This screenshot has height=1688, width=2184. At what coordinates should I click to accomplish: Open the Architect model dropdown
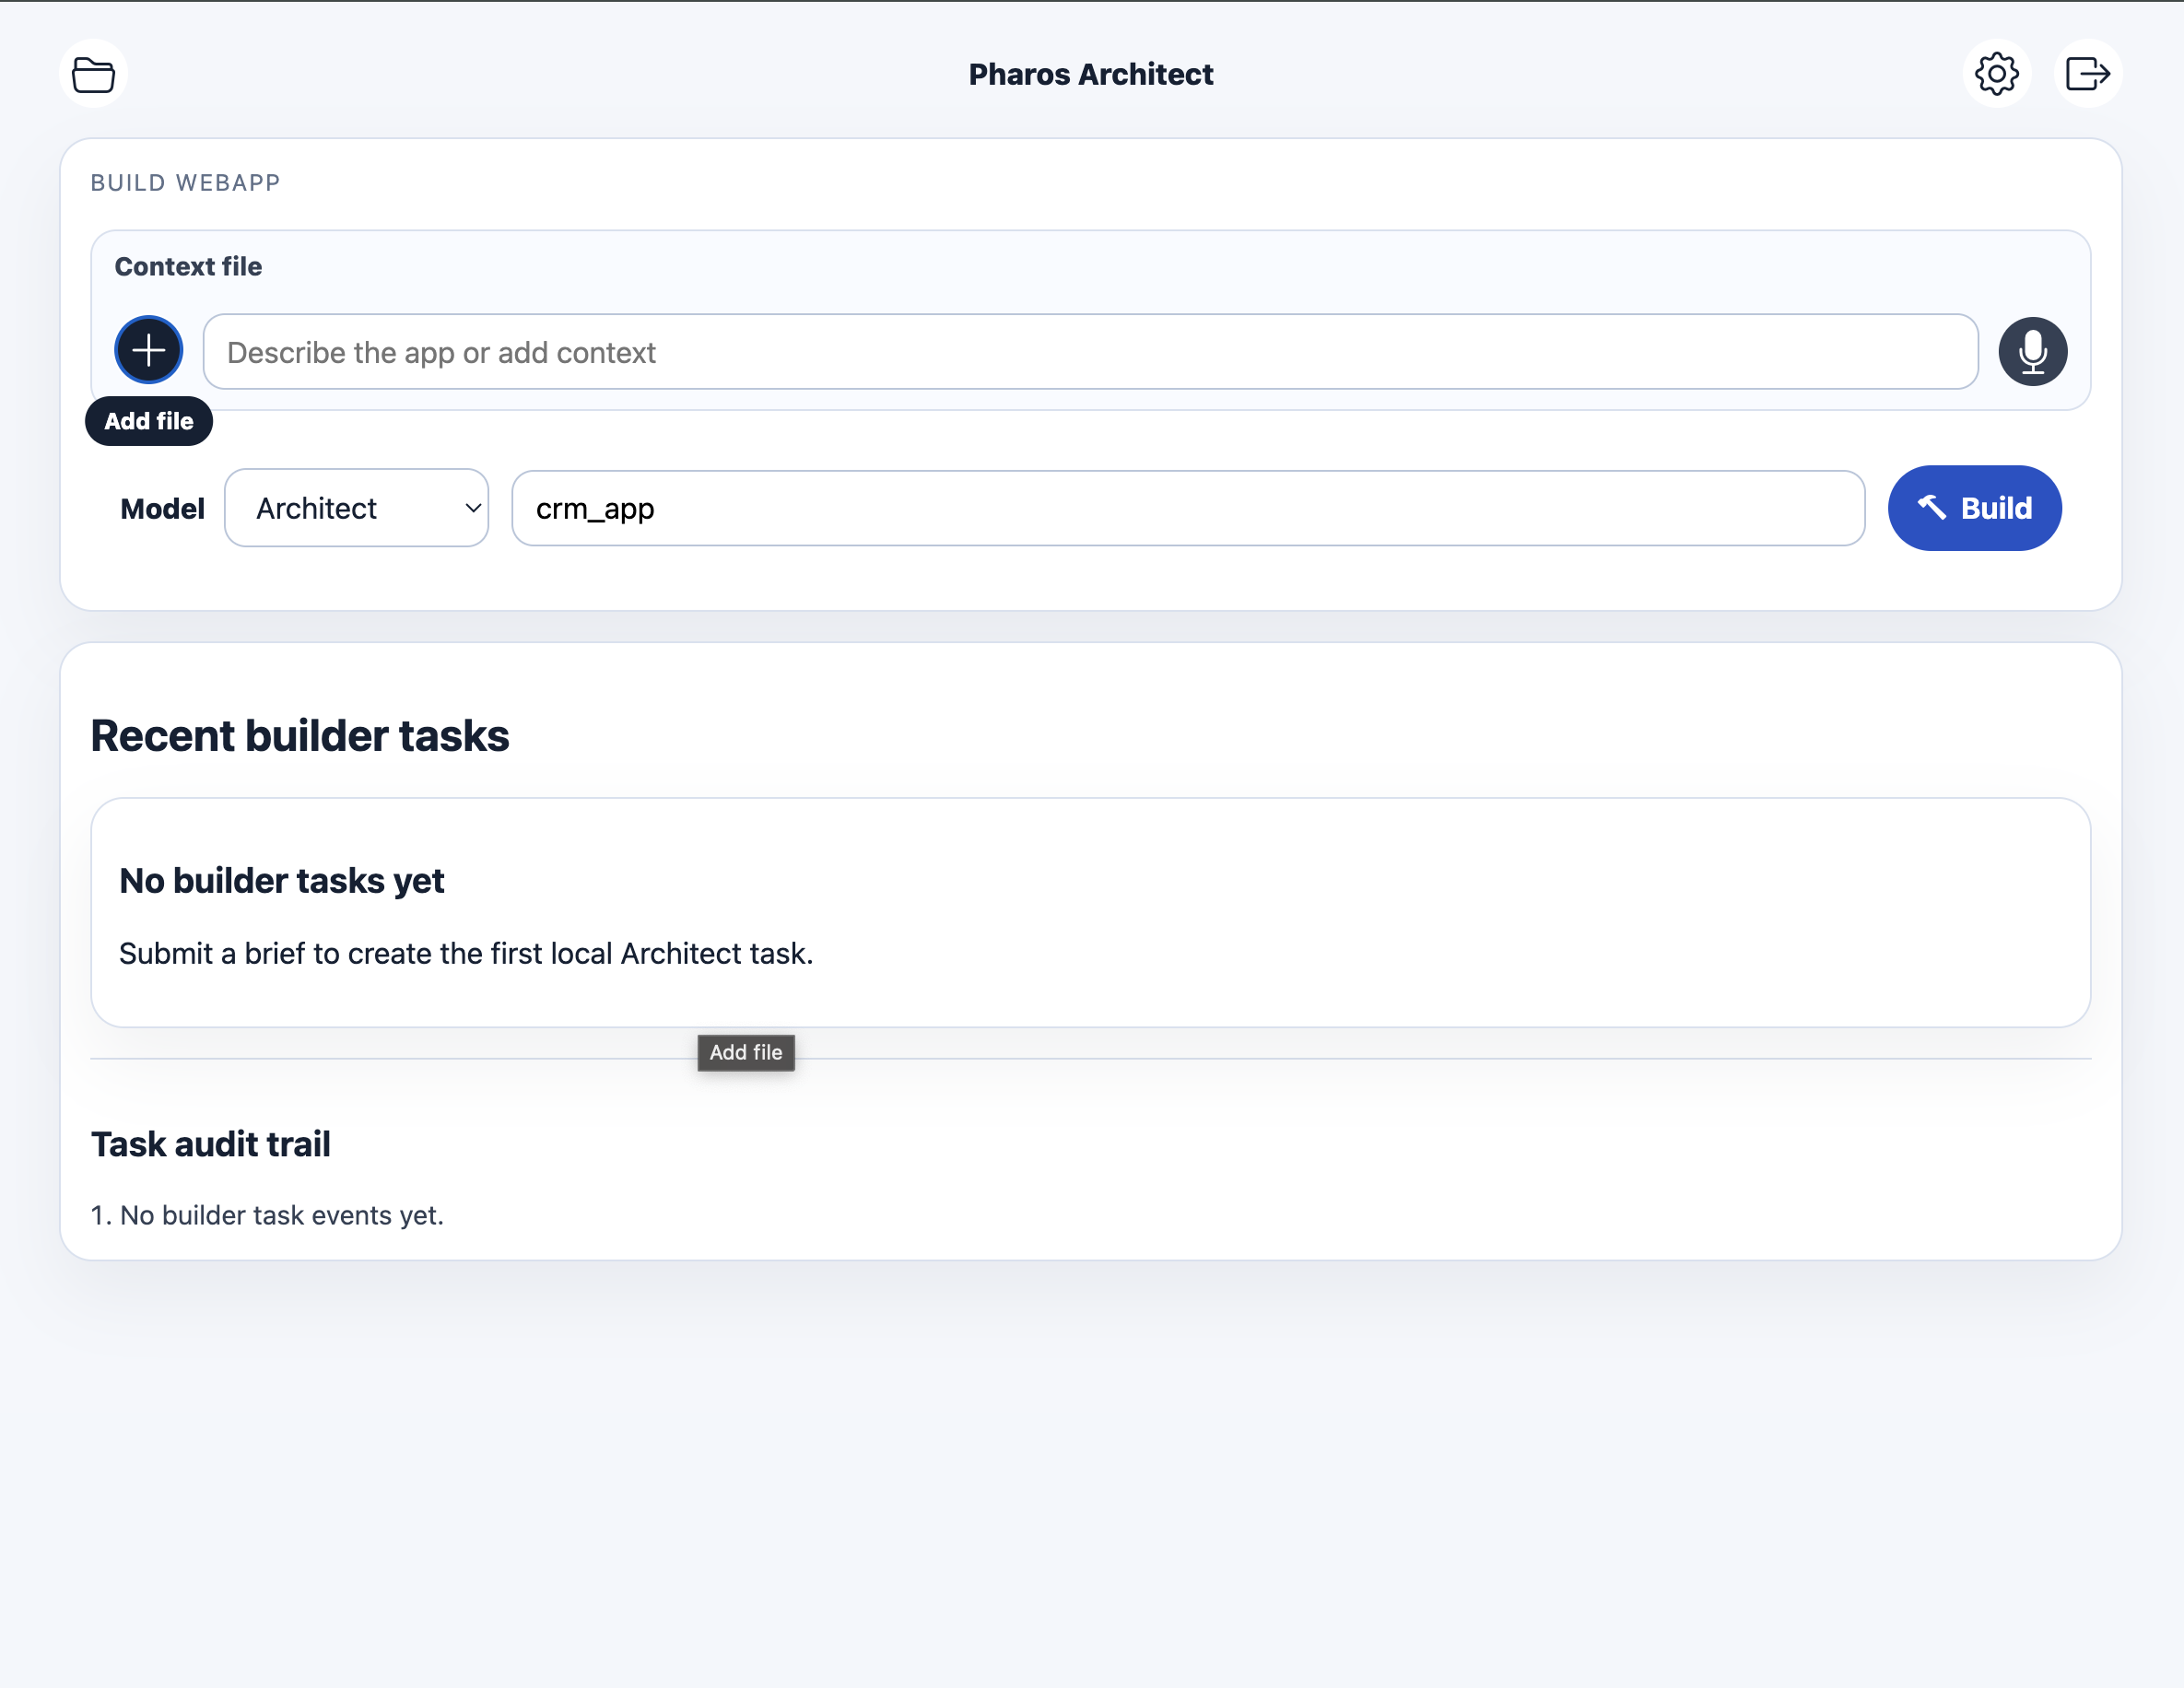coord(357,508)
